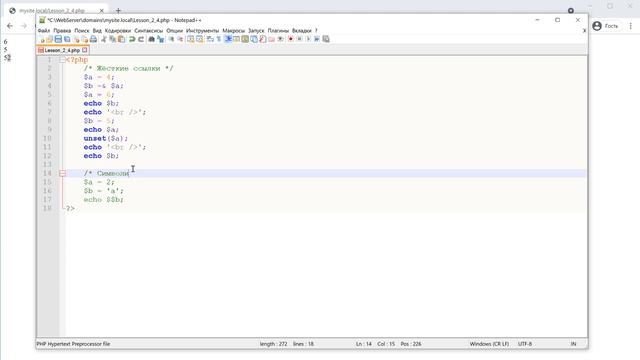Image resolution: width=640 pixels, height=360 pixels.
Task: Open Find with the binoculars icon
Action: [x=151, y=39]
